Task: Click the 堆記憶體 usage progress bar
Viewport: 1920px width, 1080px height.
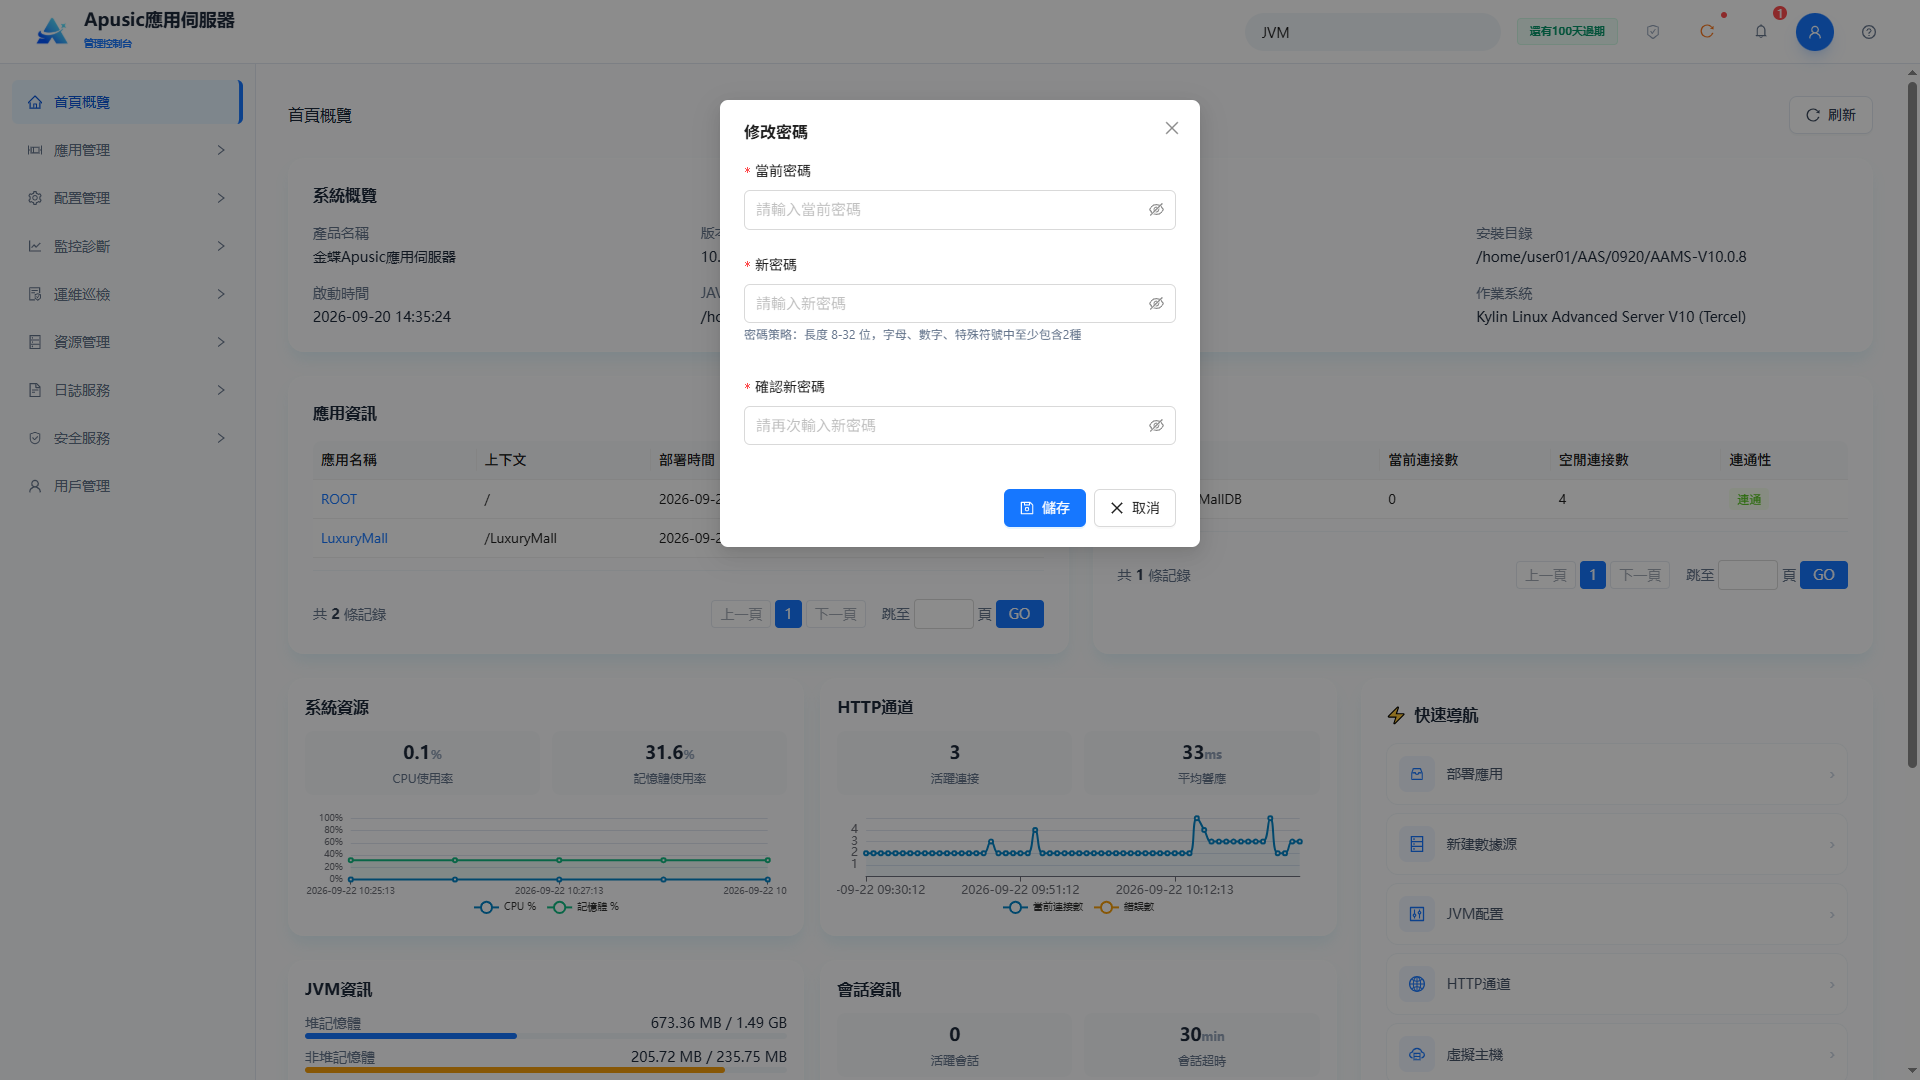Action: click(546, 1036)
